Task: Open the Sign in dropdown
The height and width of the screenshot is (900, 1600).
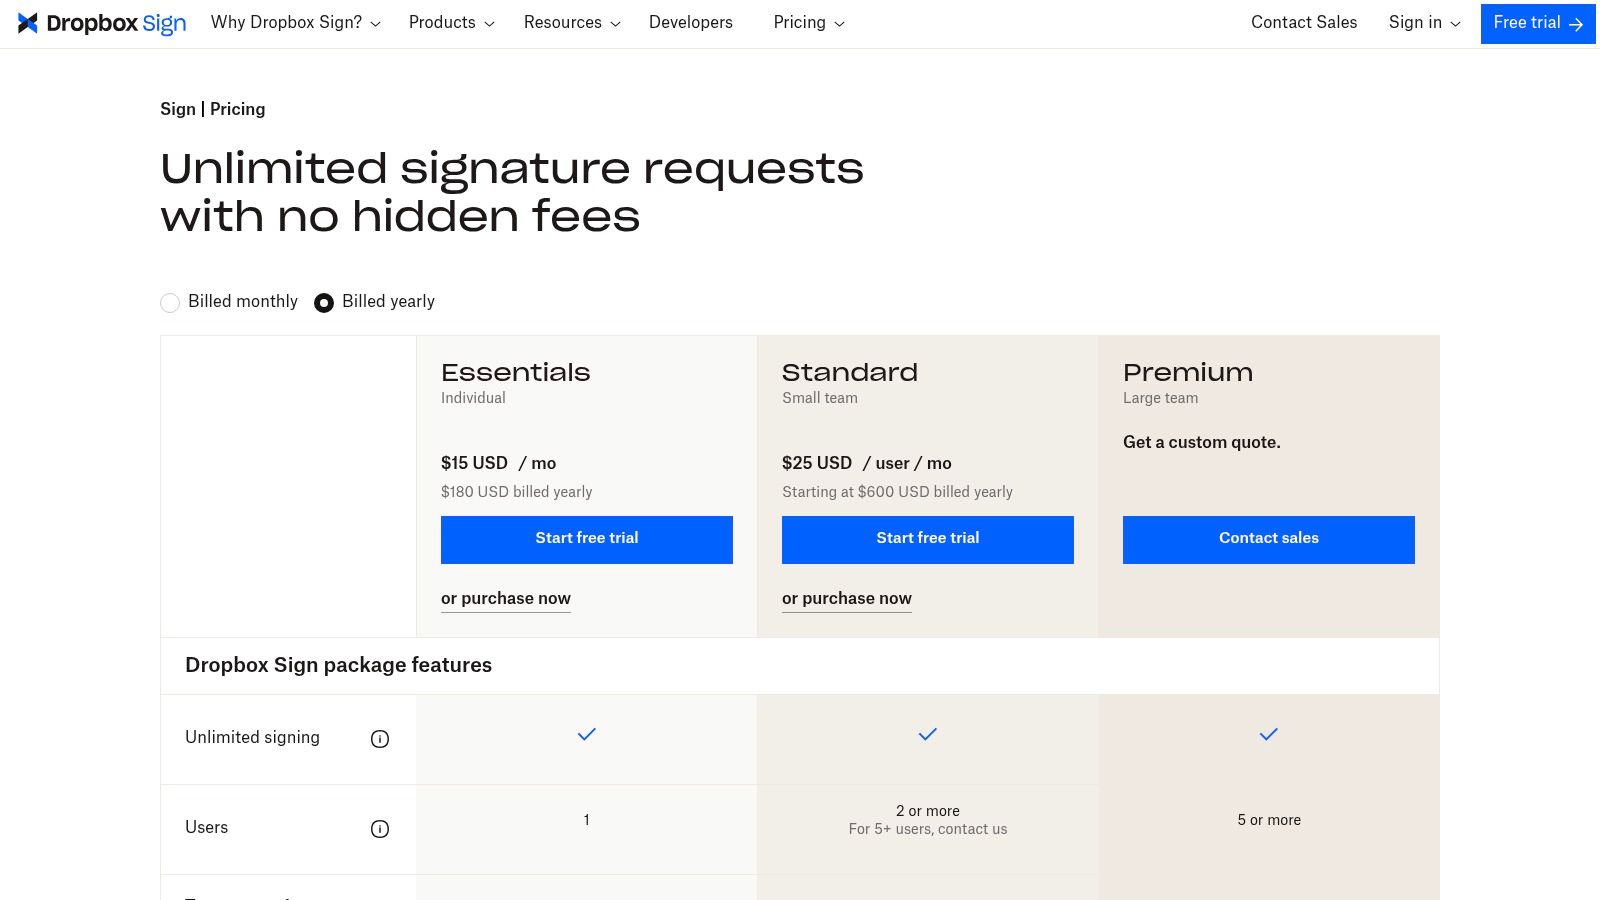Action: (x=1423, y=22)
